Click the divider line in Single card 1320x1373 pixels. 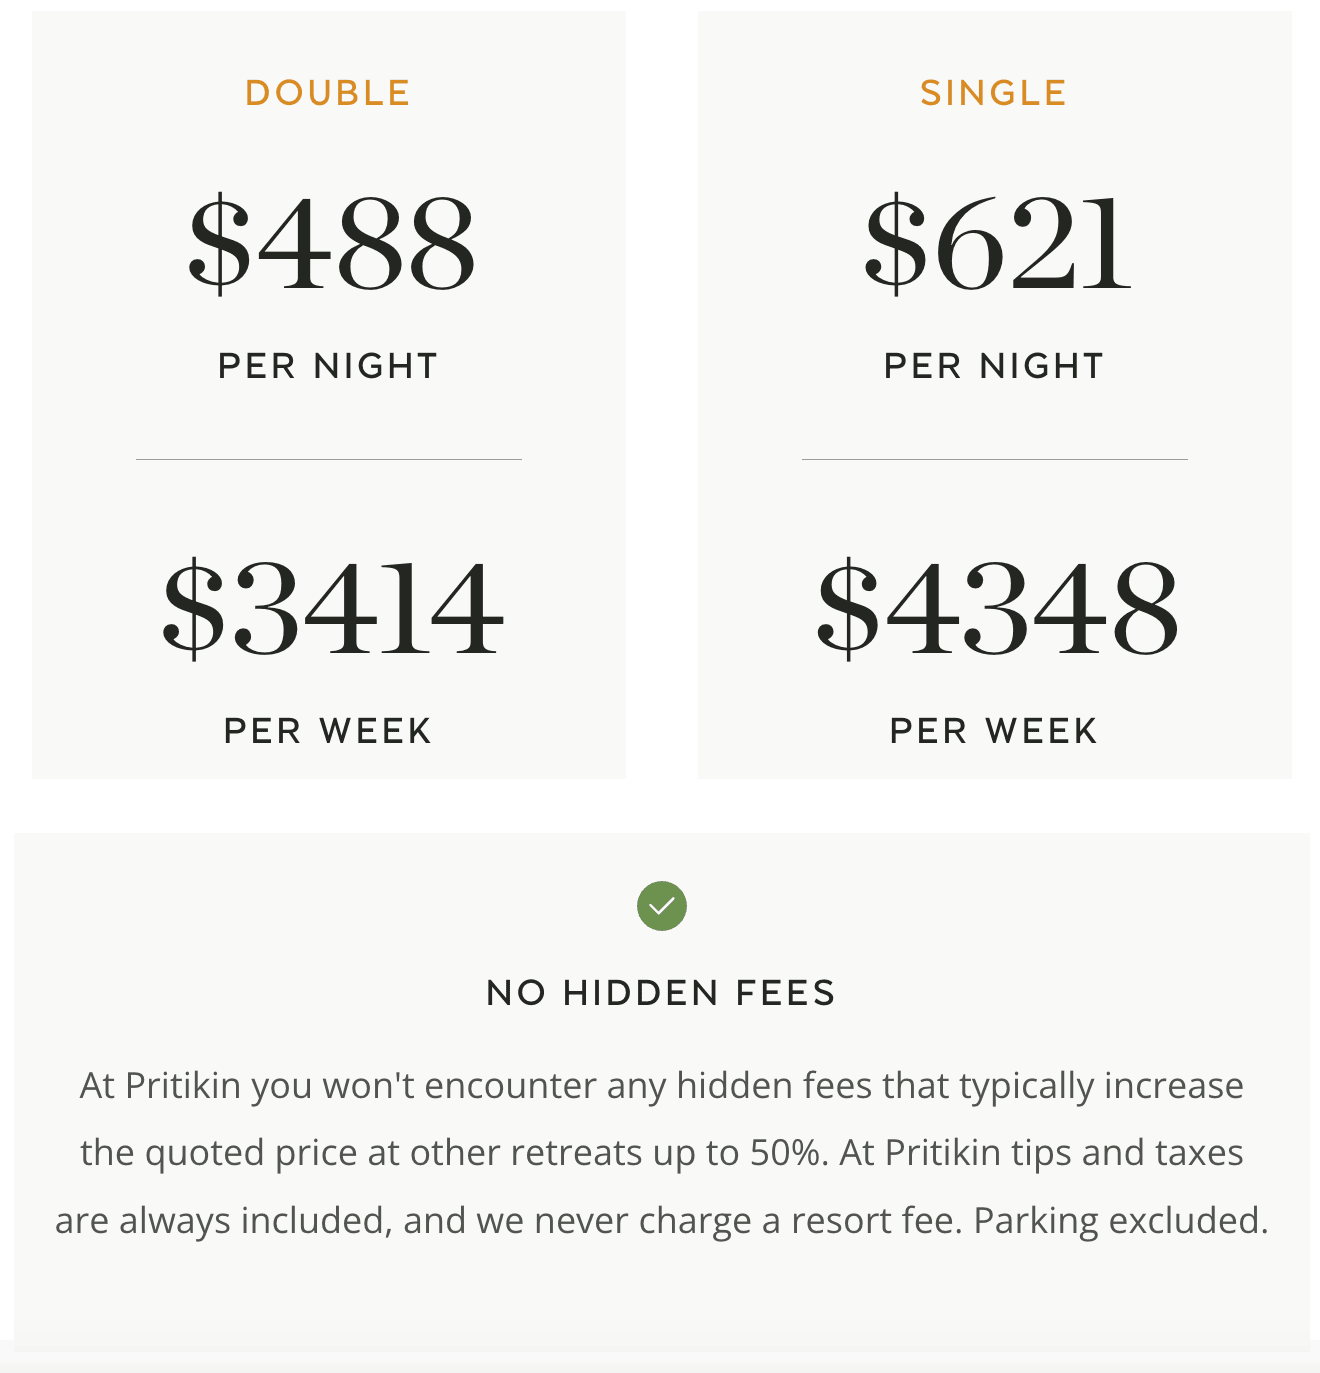995,459
